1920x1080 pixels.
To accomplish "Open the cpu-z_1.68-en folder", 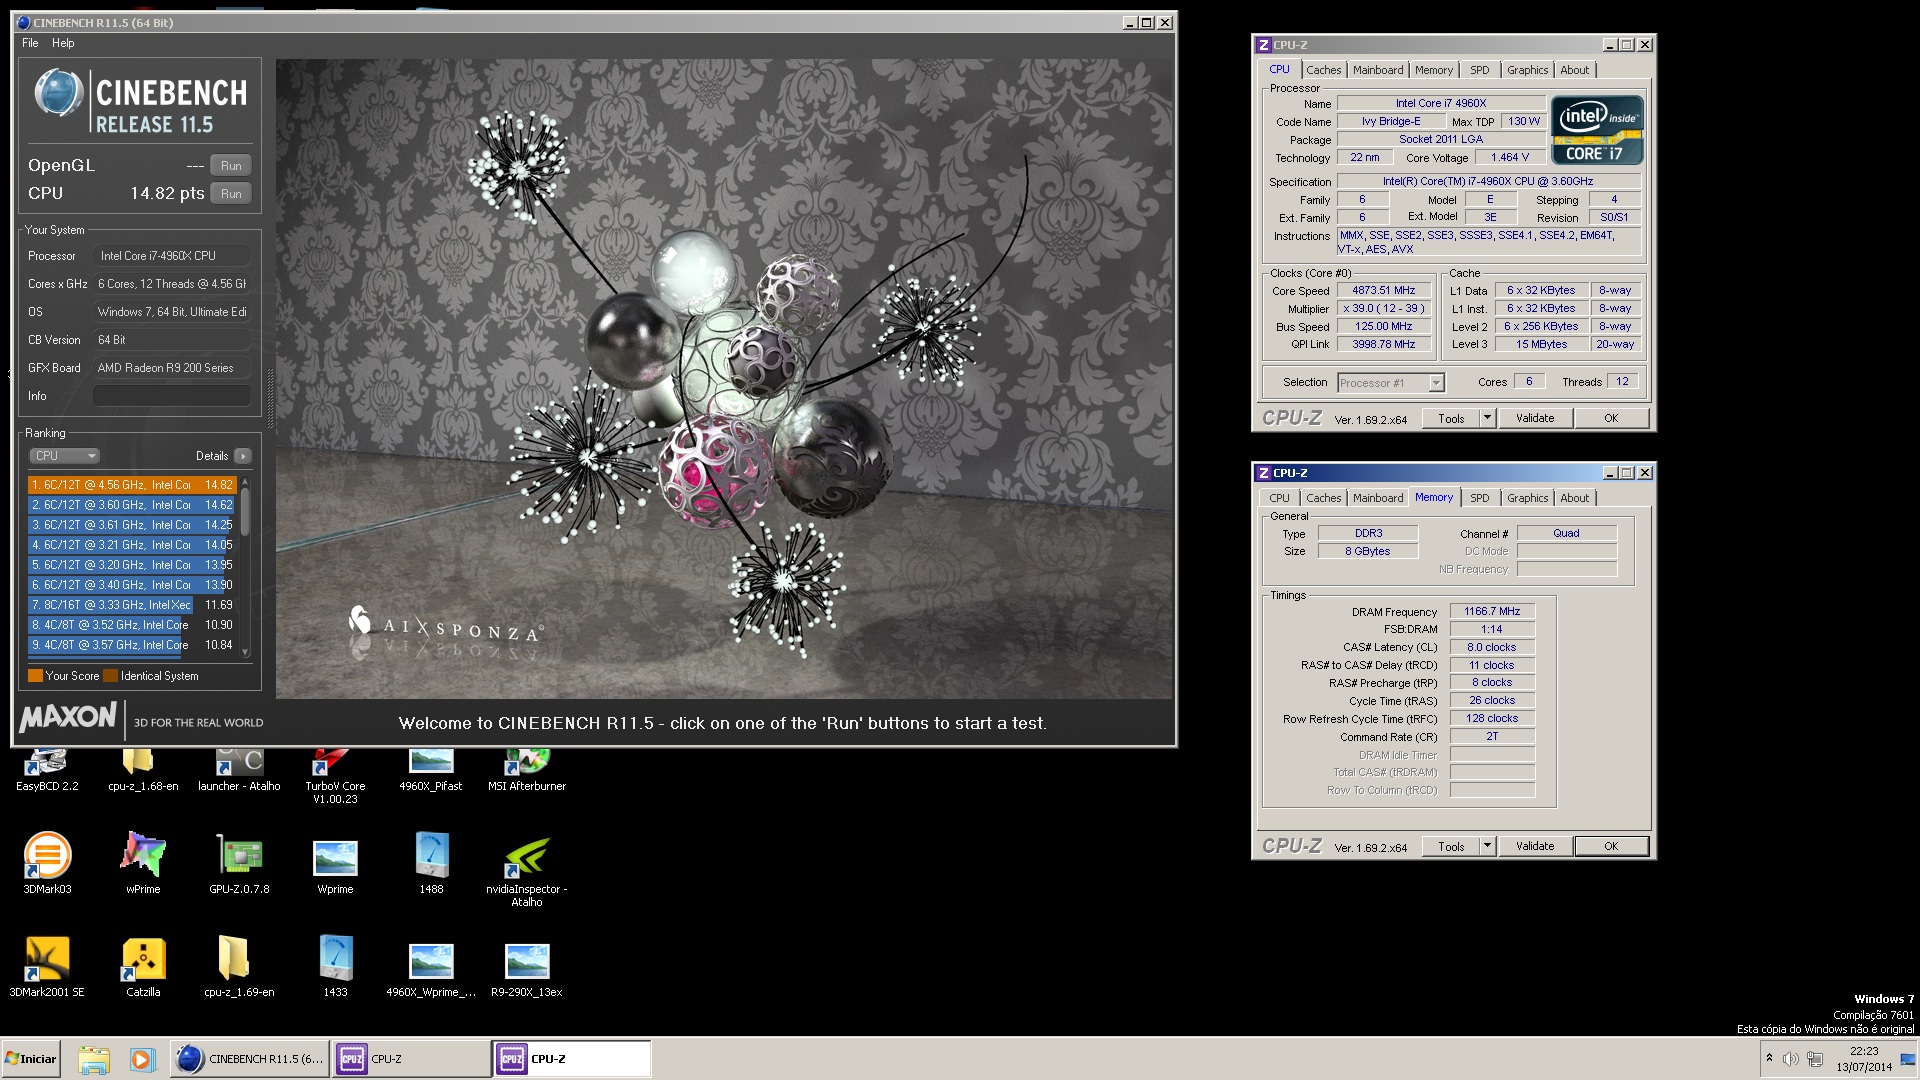I will click(x=143, y=768).
